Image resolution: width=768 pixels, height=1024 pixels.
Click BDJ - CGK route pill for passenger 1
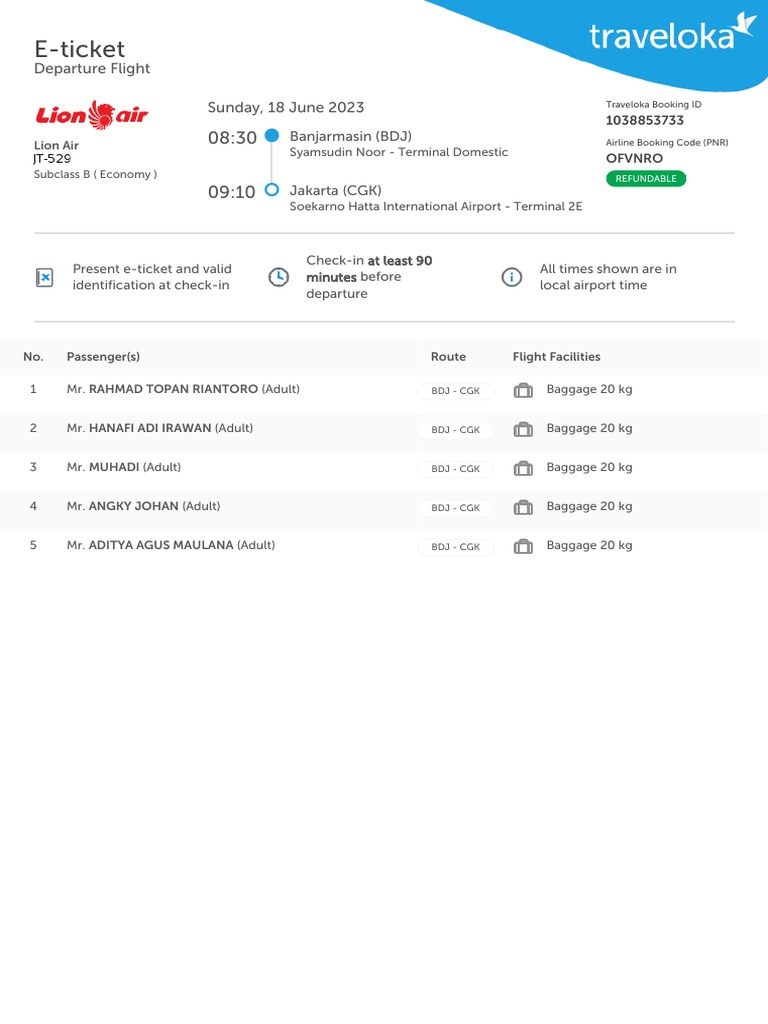(x=456, y=391)
